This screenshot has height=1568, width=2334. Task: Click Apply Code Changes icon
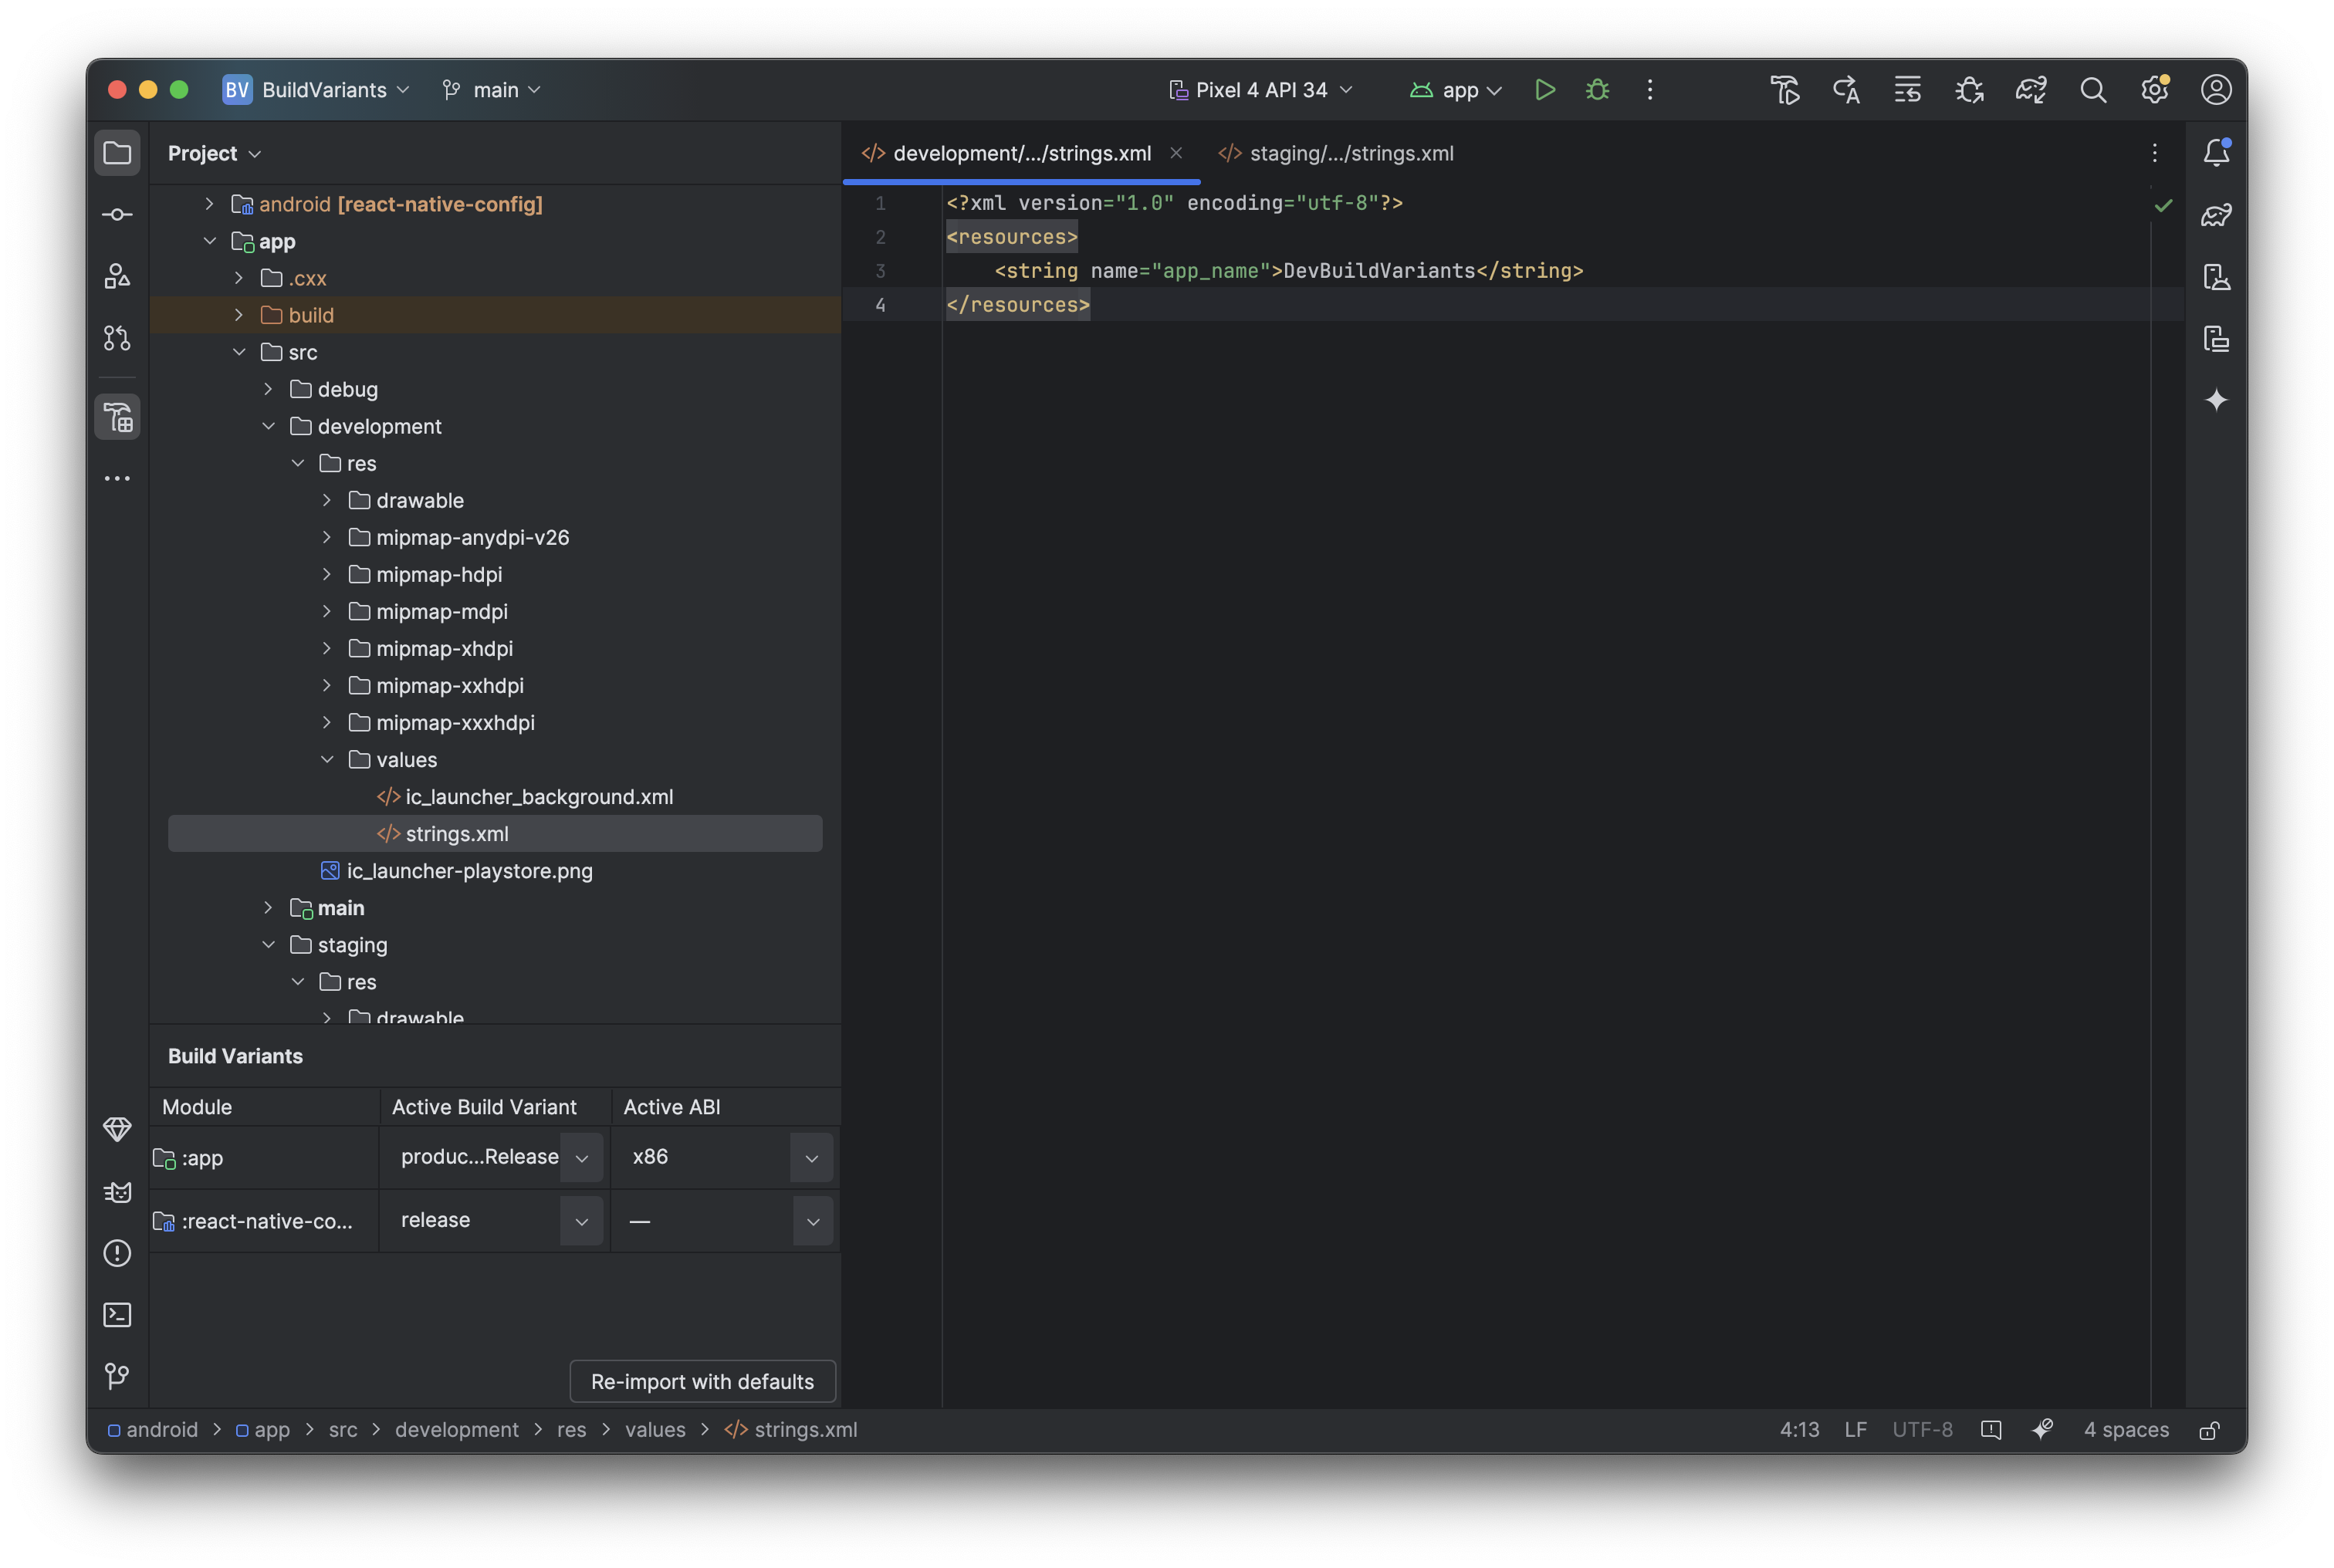point(1908,90)
